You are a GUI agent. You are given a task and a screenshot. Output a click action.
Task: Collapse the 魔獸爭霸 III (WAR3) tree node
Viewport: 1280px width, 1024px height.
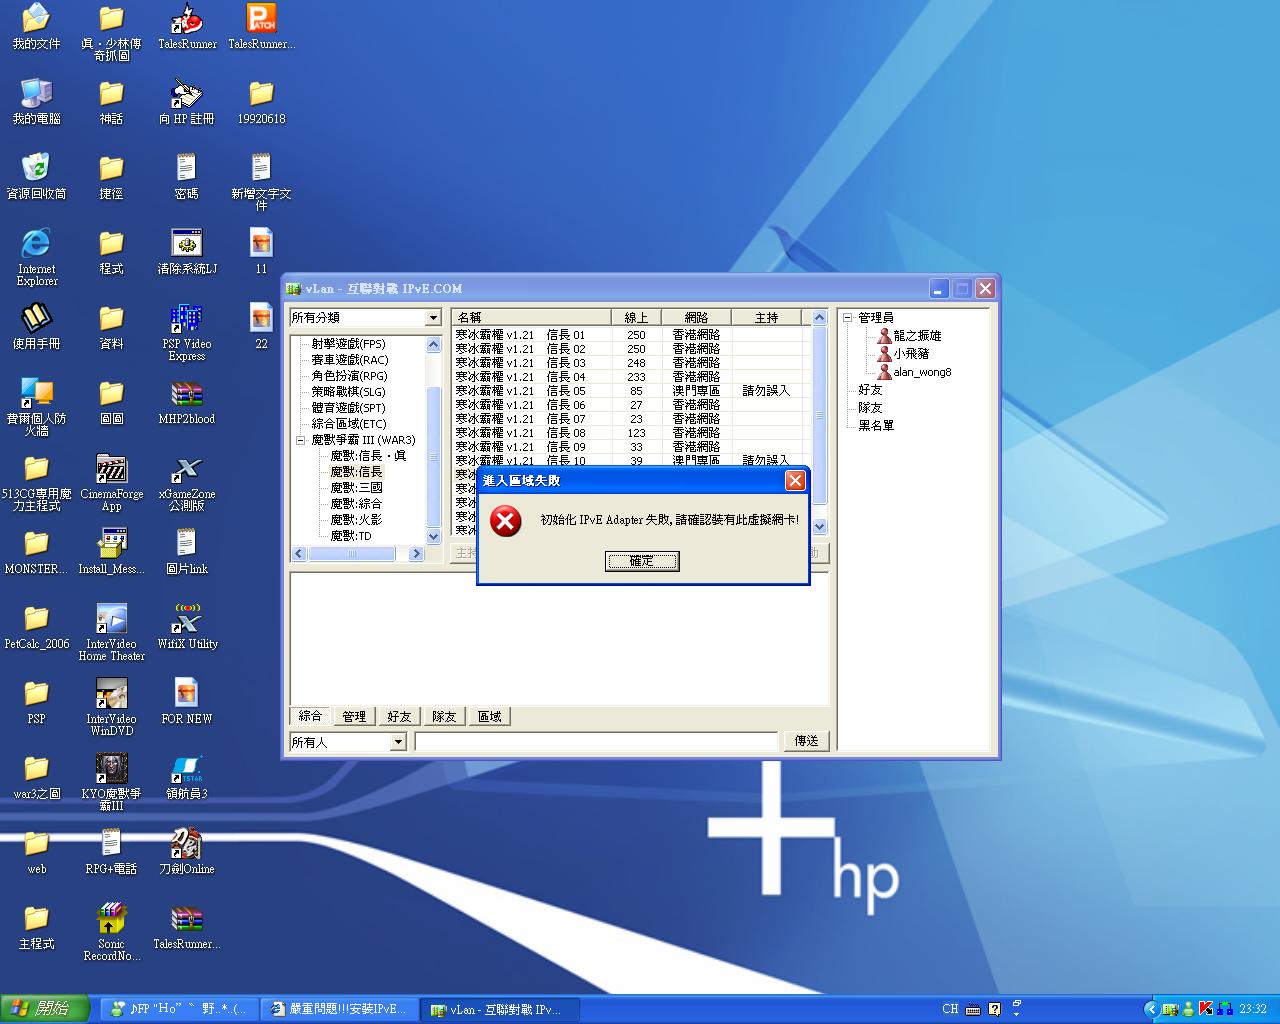tap(300, 440)
